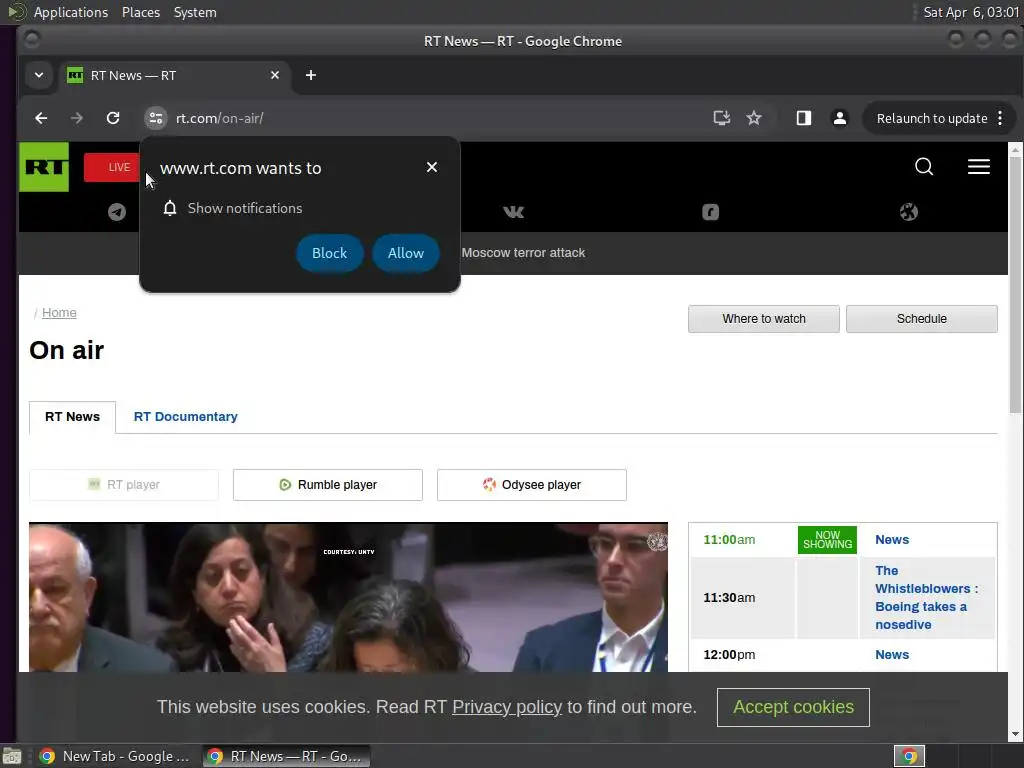Click the address bar URL
The height and width of the screenshot is (768, 1024).
pos(219,118)
